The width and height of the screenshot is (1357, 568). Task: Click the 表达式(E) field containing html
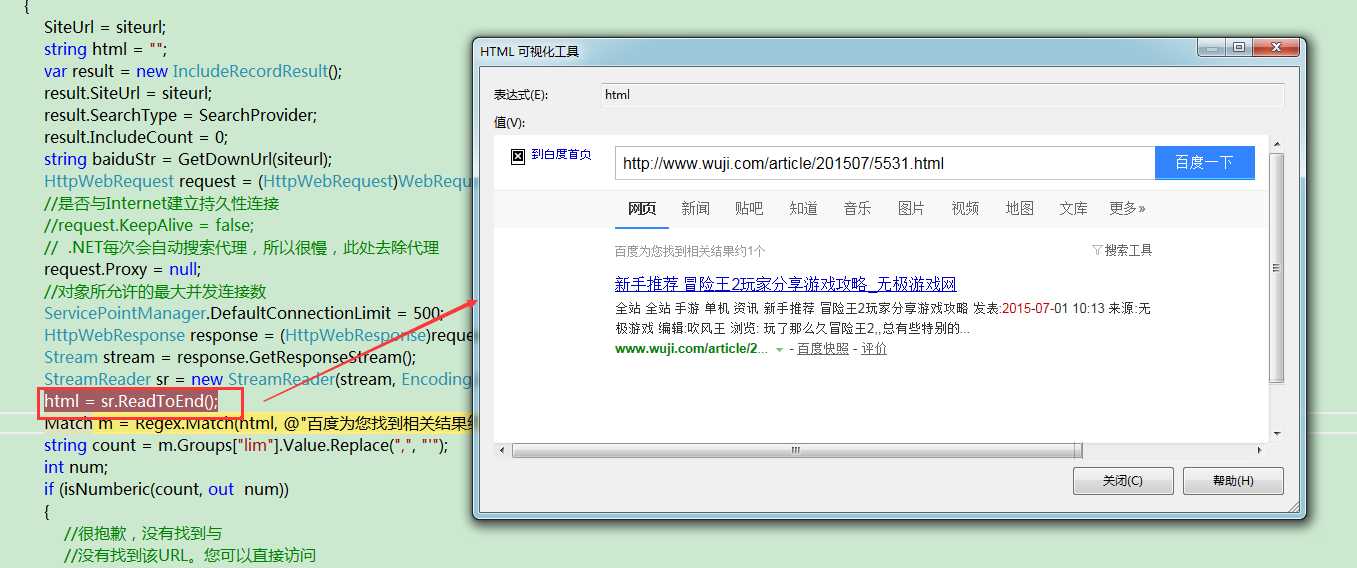(x=943, y=95)
